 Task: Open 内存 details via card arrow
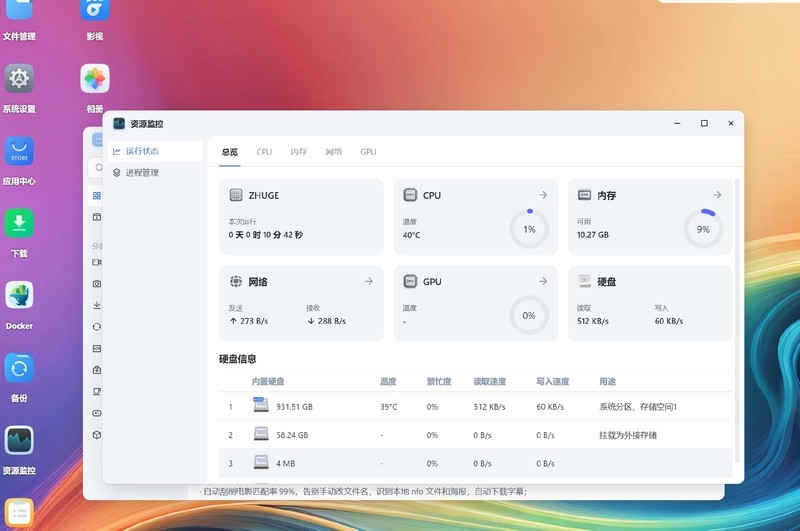pos(717,195)
